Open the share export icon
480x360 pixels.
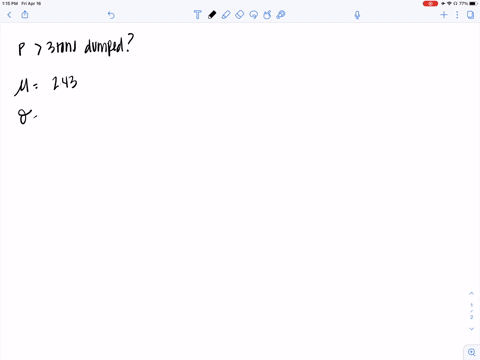tap(25, 14)
